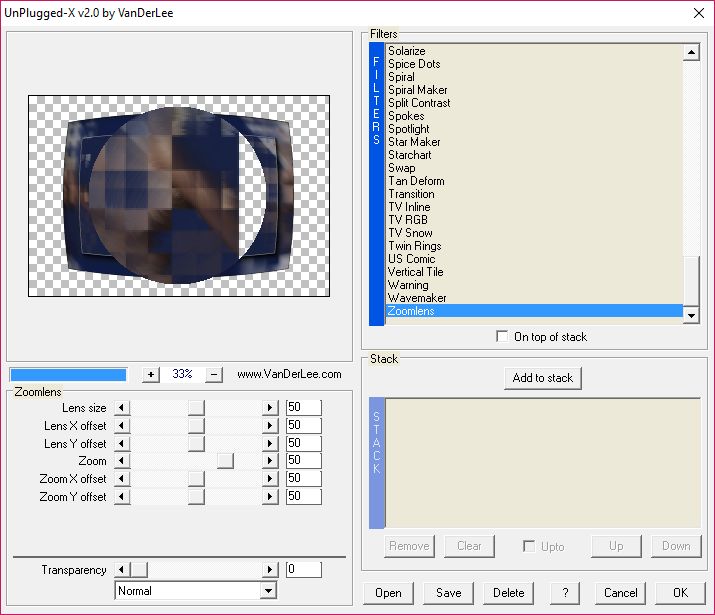The image size is (715, 615).
Task: Click right arrow of Lens X offset slider
Action: 270,425
